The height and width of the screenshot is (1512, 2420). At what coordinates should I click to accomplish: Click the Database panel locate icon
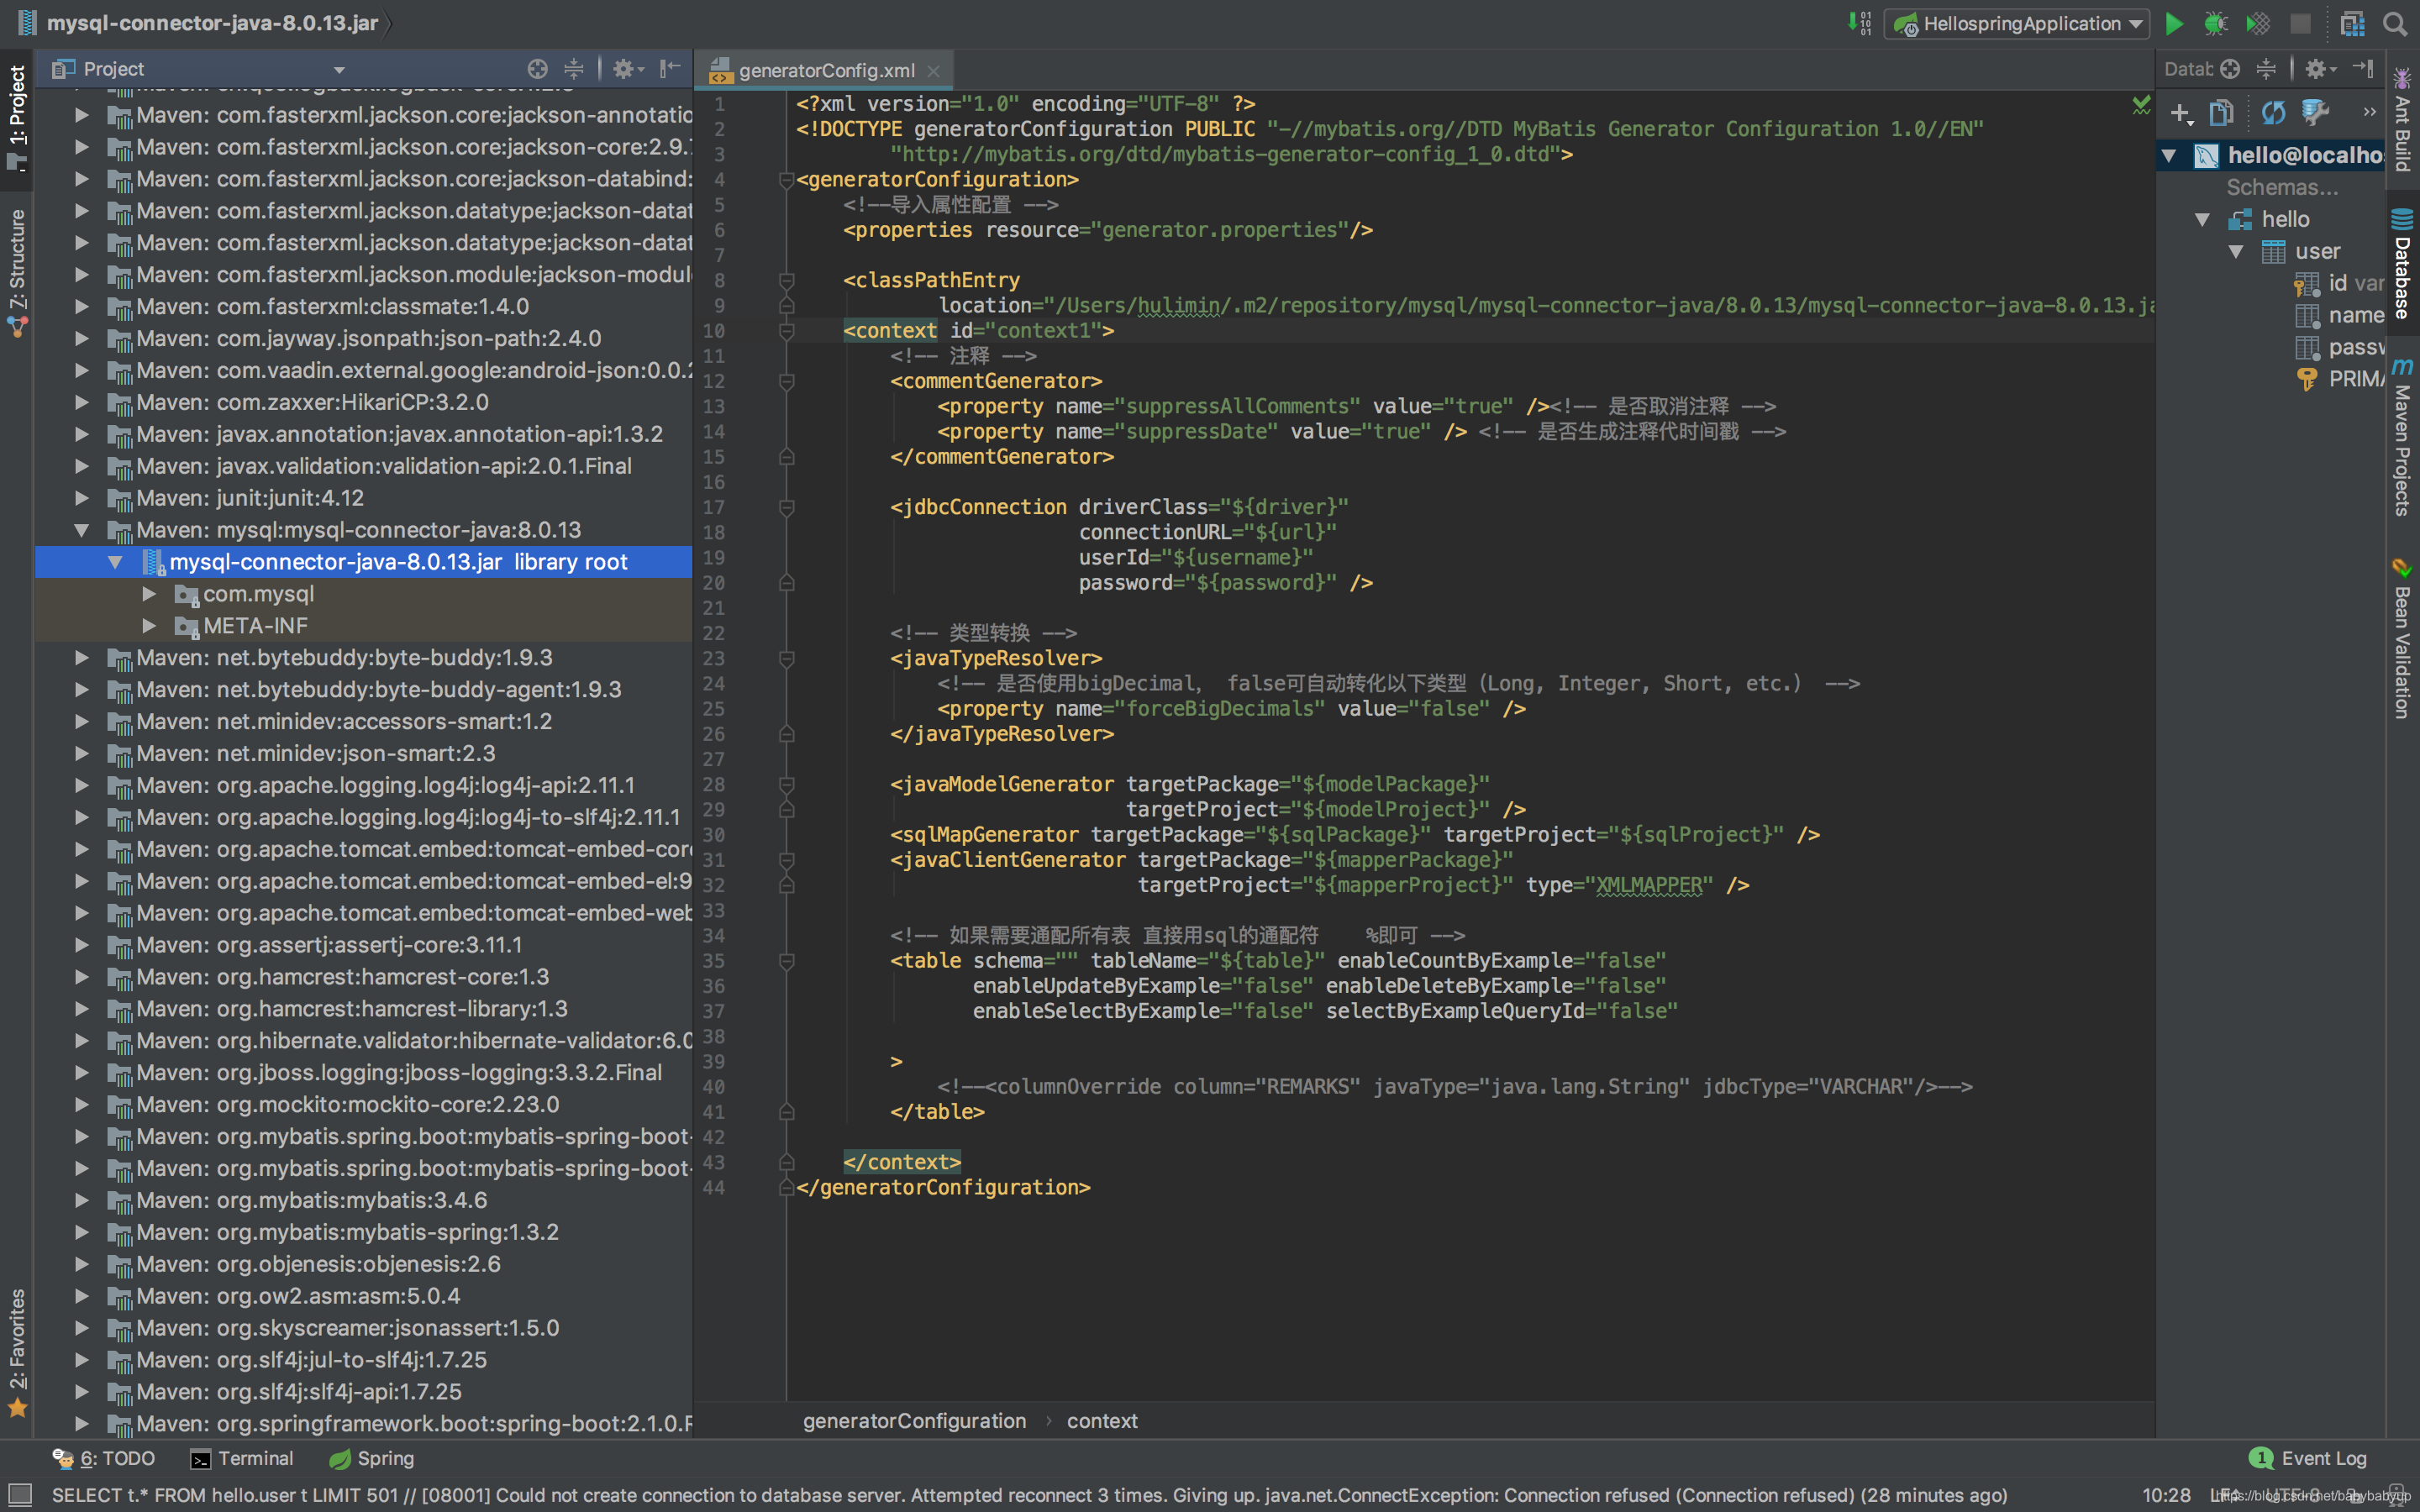click(2230, 69)
